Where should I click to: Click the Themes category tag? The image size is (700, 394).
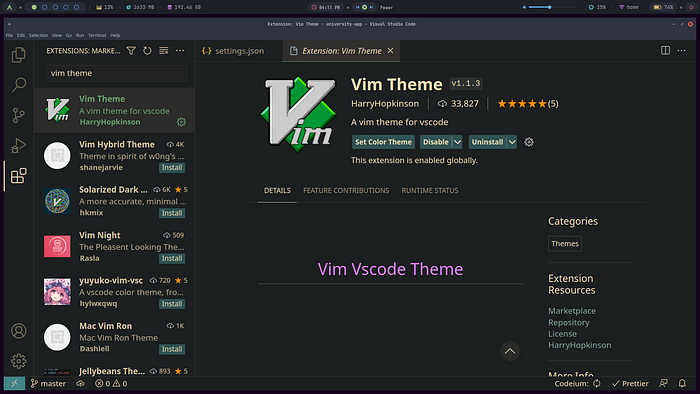click(x=565, y=244)
